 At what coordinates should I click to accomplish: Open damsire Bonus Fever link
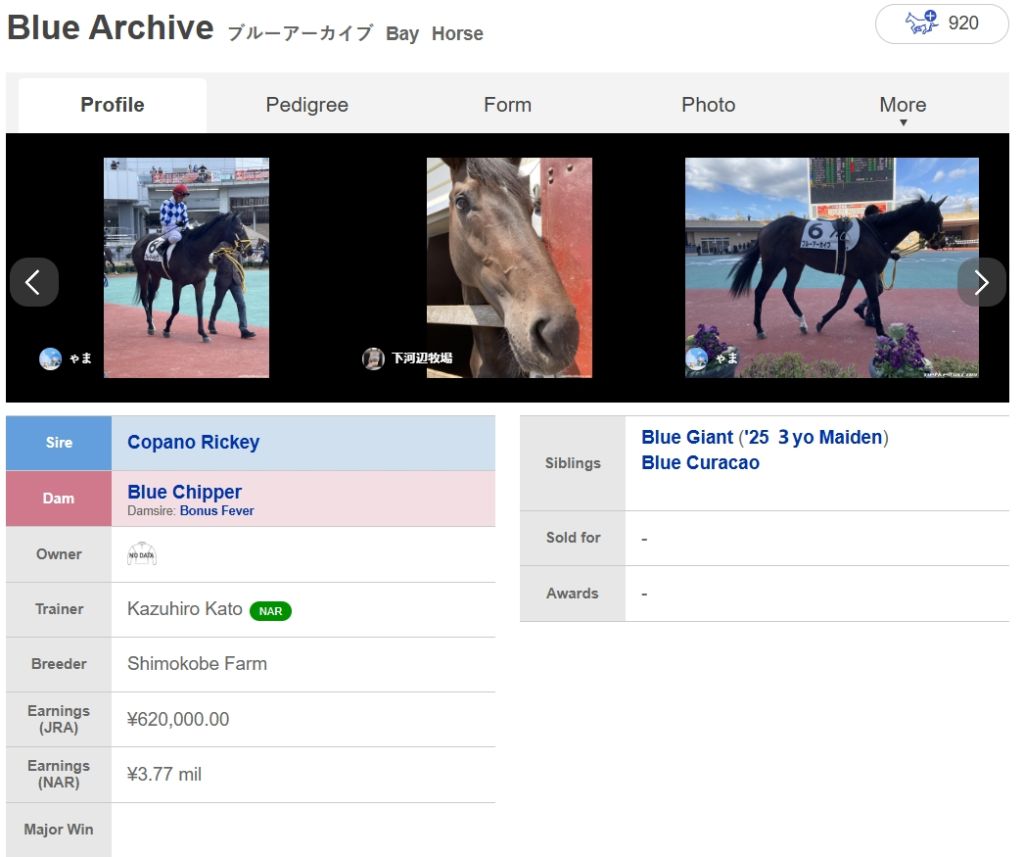217,511
